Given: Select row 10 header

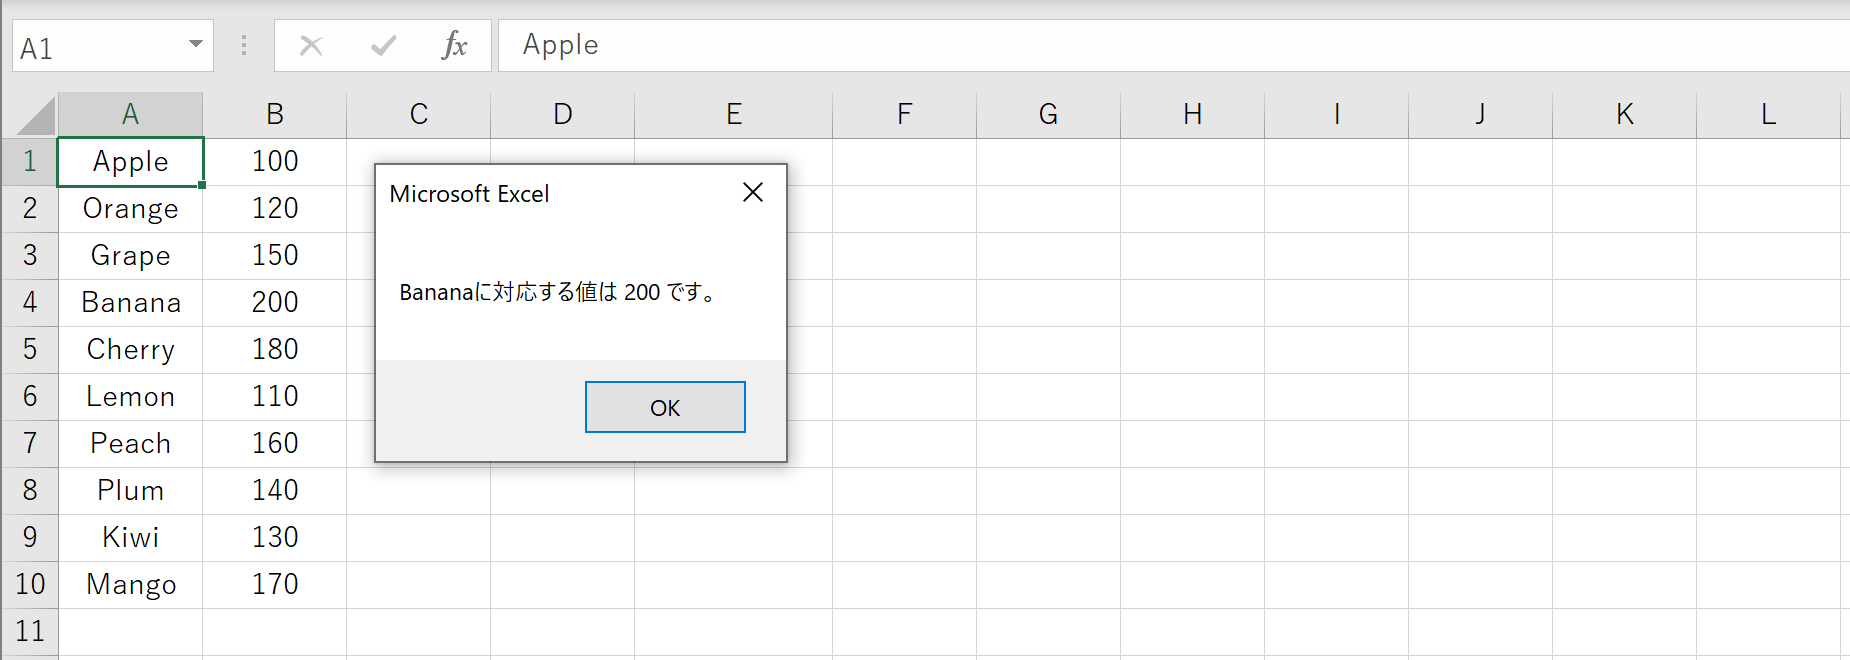Looking at the screenshot, I should 30,584.
